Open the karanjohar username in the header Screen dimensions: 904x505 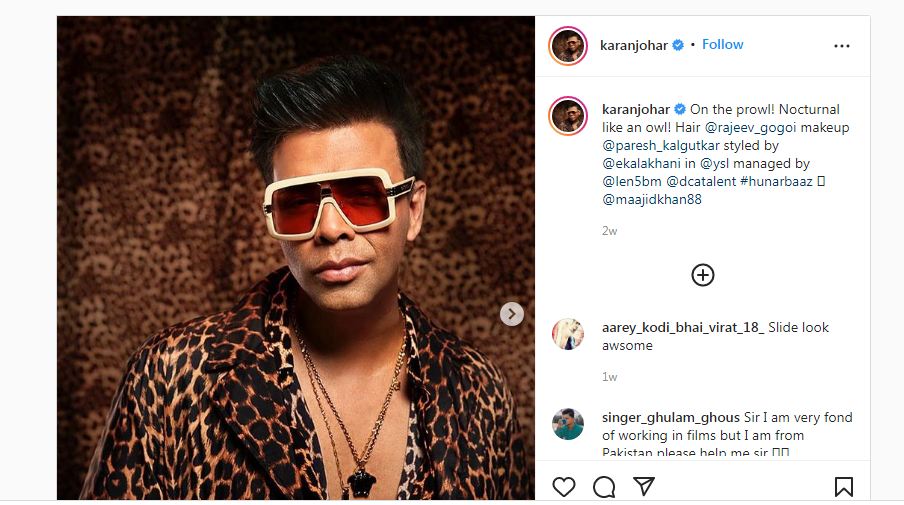[633, 45]
